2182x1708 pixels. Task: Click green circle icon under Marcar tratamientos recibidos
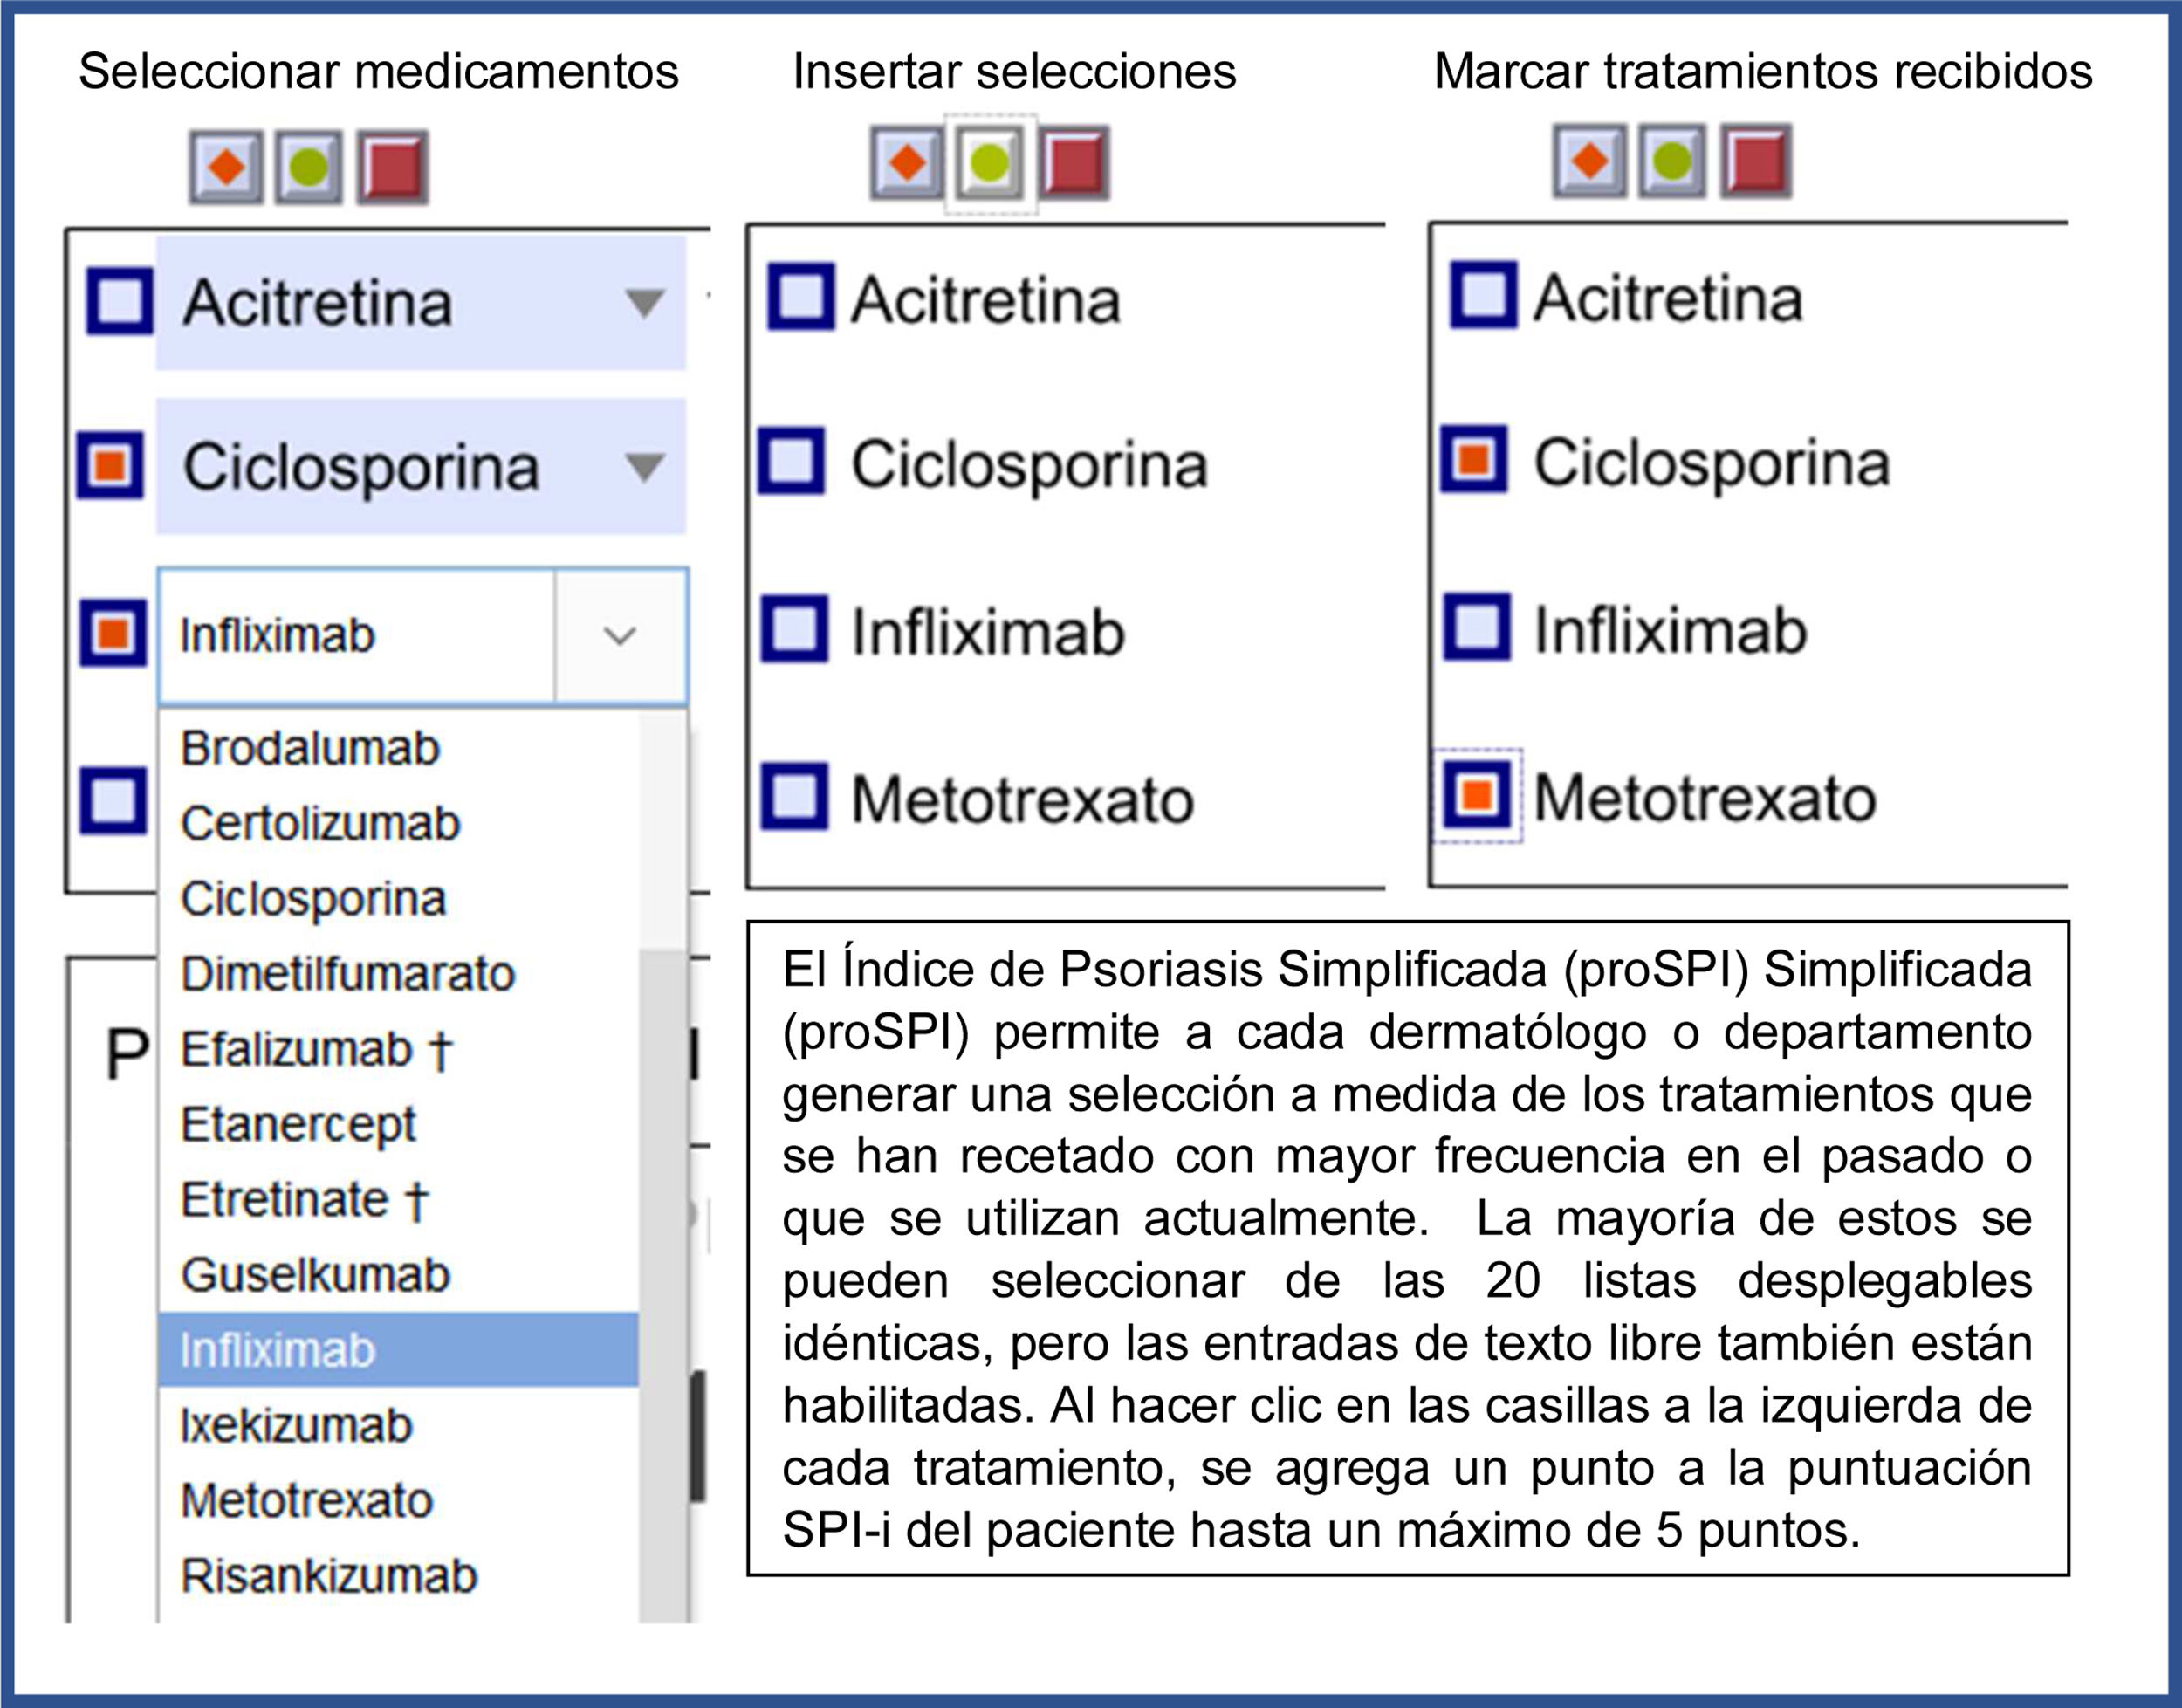coord(1672,160)
